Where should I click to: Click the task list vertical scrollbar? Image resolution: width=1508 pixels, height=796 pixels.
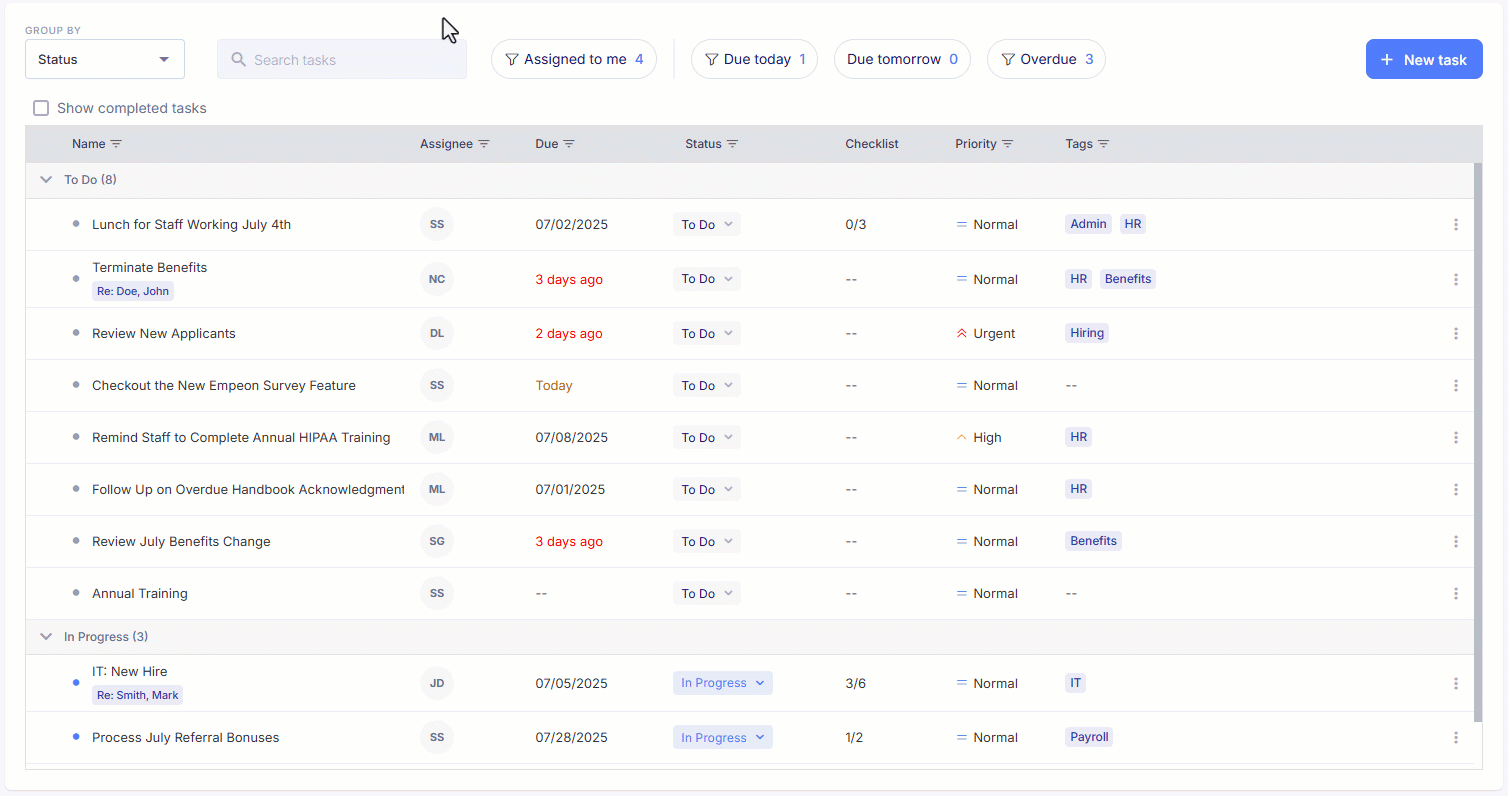[1478, 440]
